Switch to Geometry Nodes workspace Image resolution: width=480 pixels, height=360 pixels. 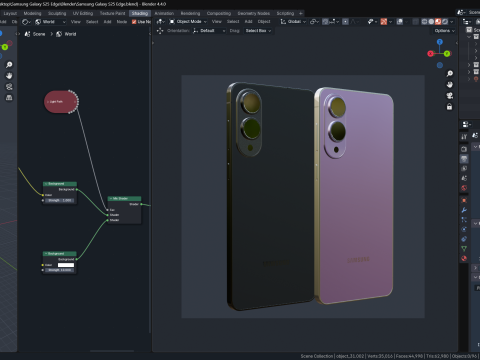[x=254, y=13]
